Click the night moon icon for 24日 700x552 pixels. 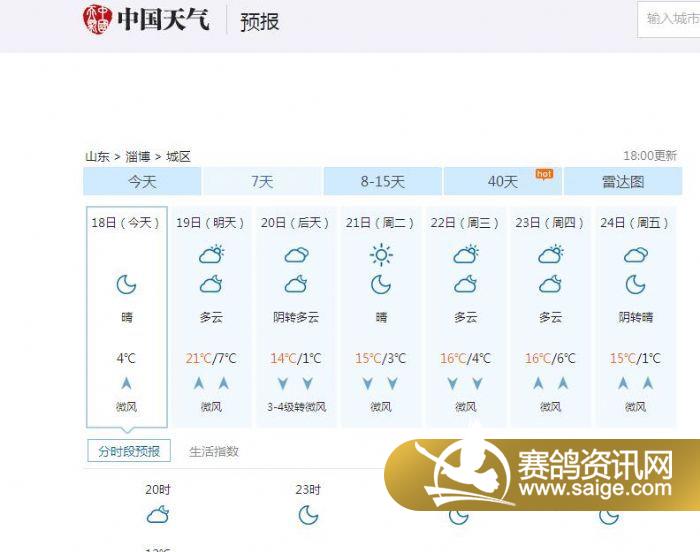tap(635, 285)
